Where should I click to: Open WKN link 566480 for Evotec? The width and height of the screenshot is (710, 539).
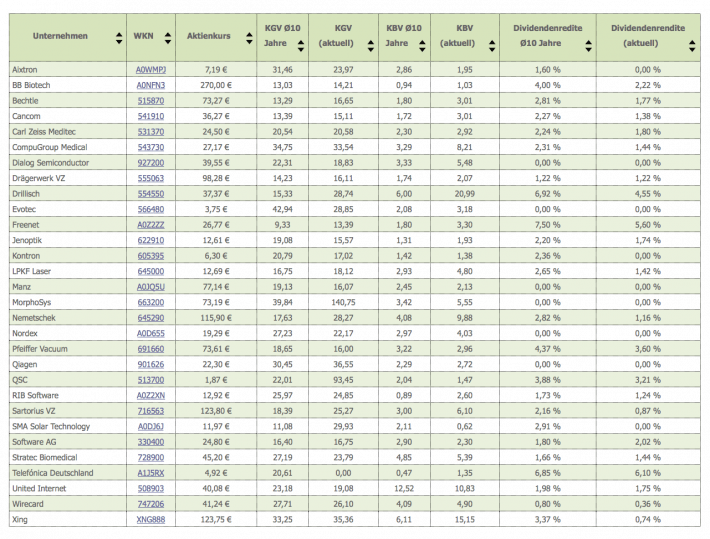(151, 209)
